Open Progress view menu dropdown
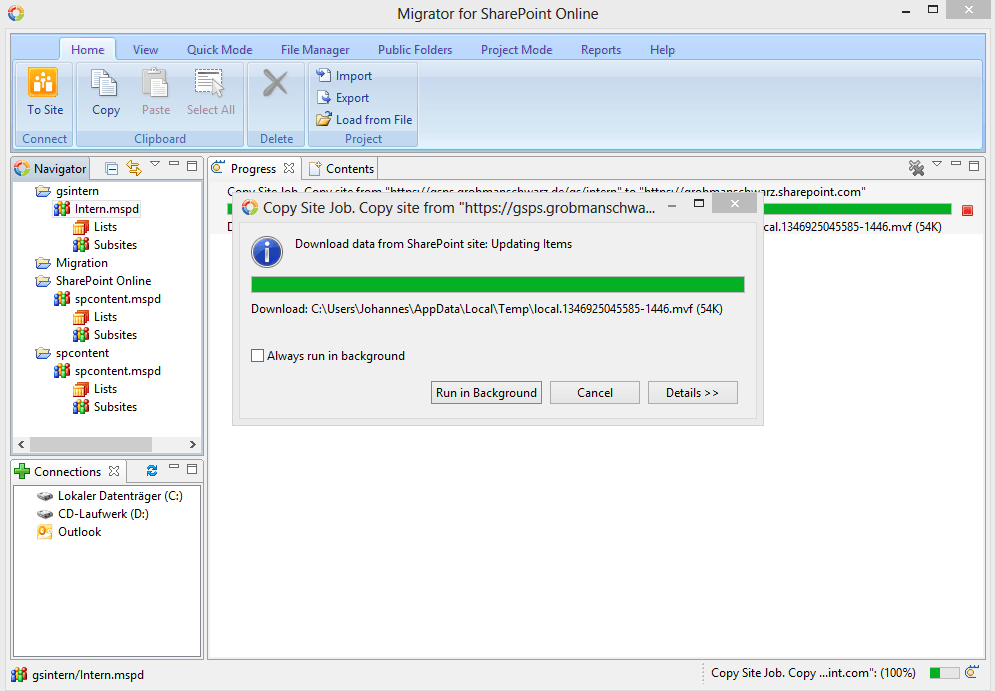This screenshot has width=995, height=691. 937,164
